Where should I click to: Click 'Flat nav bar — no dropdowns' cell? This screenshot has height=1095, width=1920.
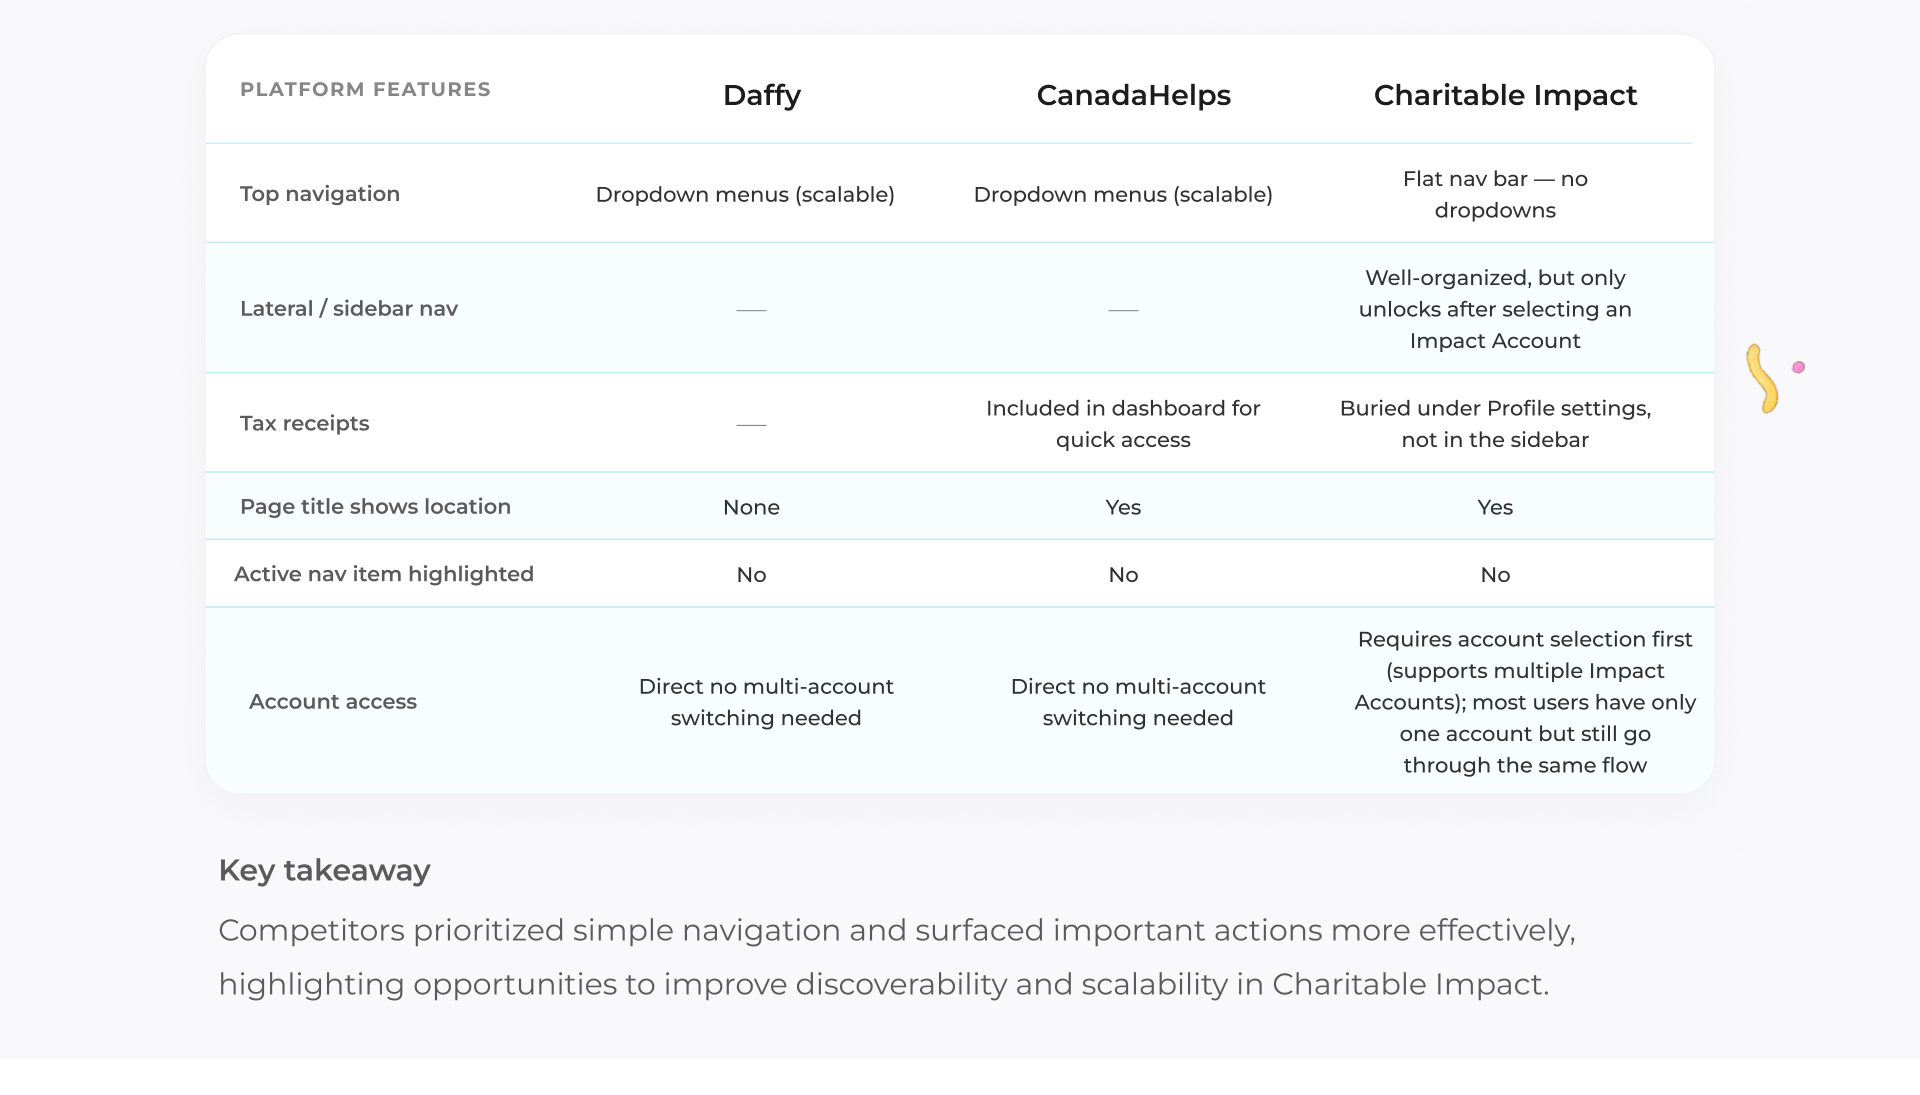coord(1495,194)
